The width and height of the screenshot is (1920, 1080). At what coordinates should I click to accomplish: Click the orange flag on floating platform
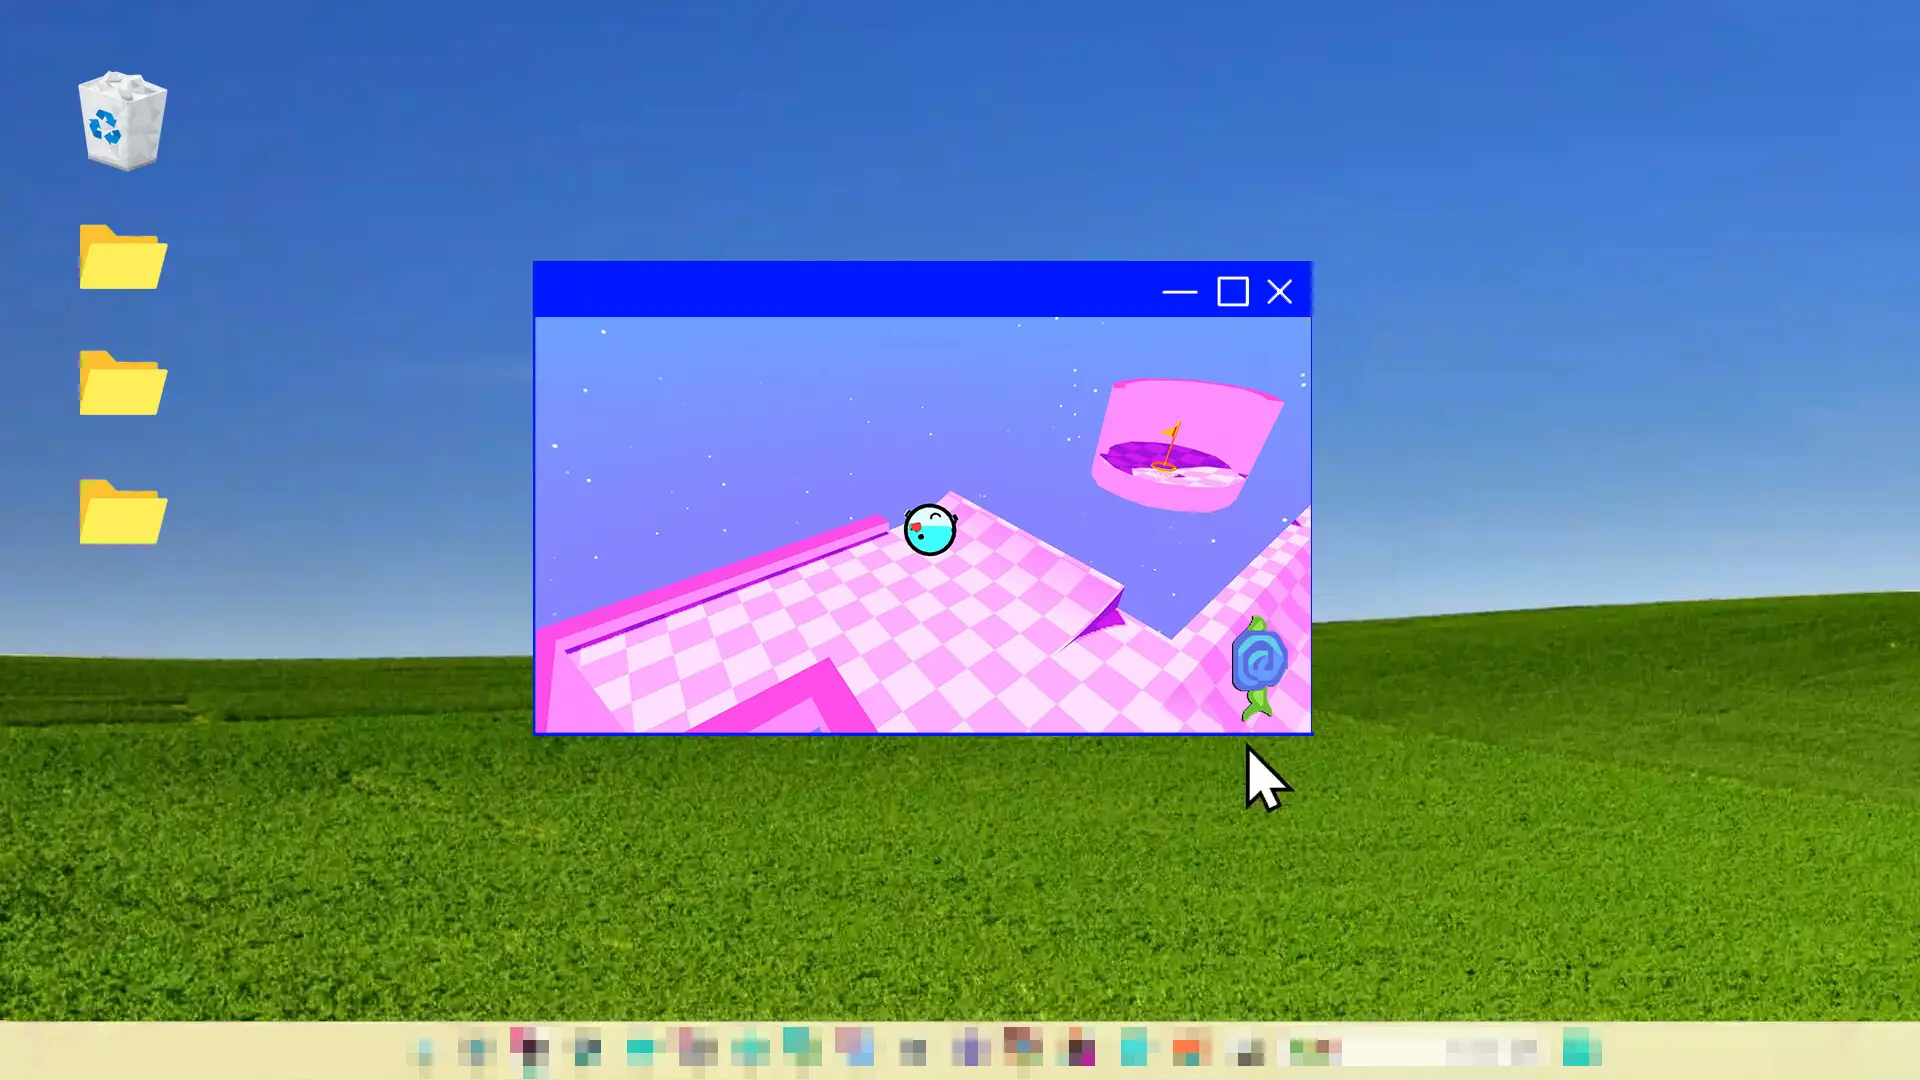(x=1168, y=446)
